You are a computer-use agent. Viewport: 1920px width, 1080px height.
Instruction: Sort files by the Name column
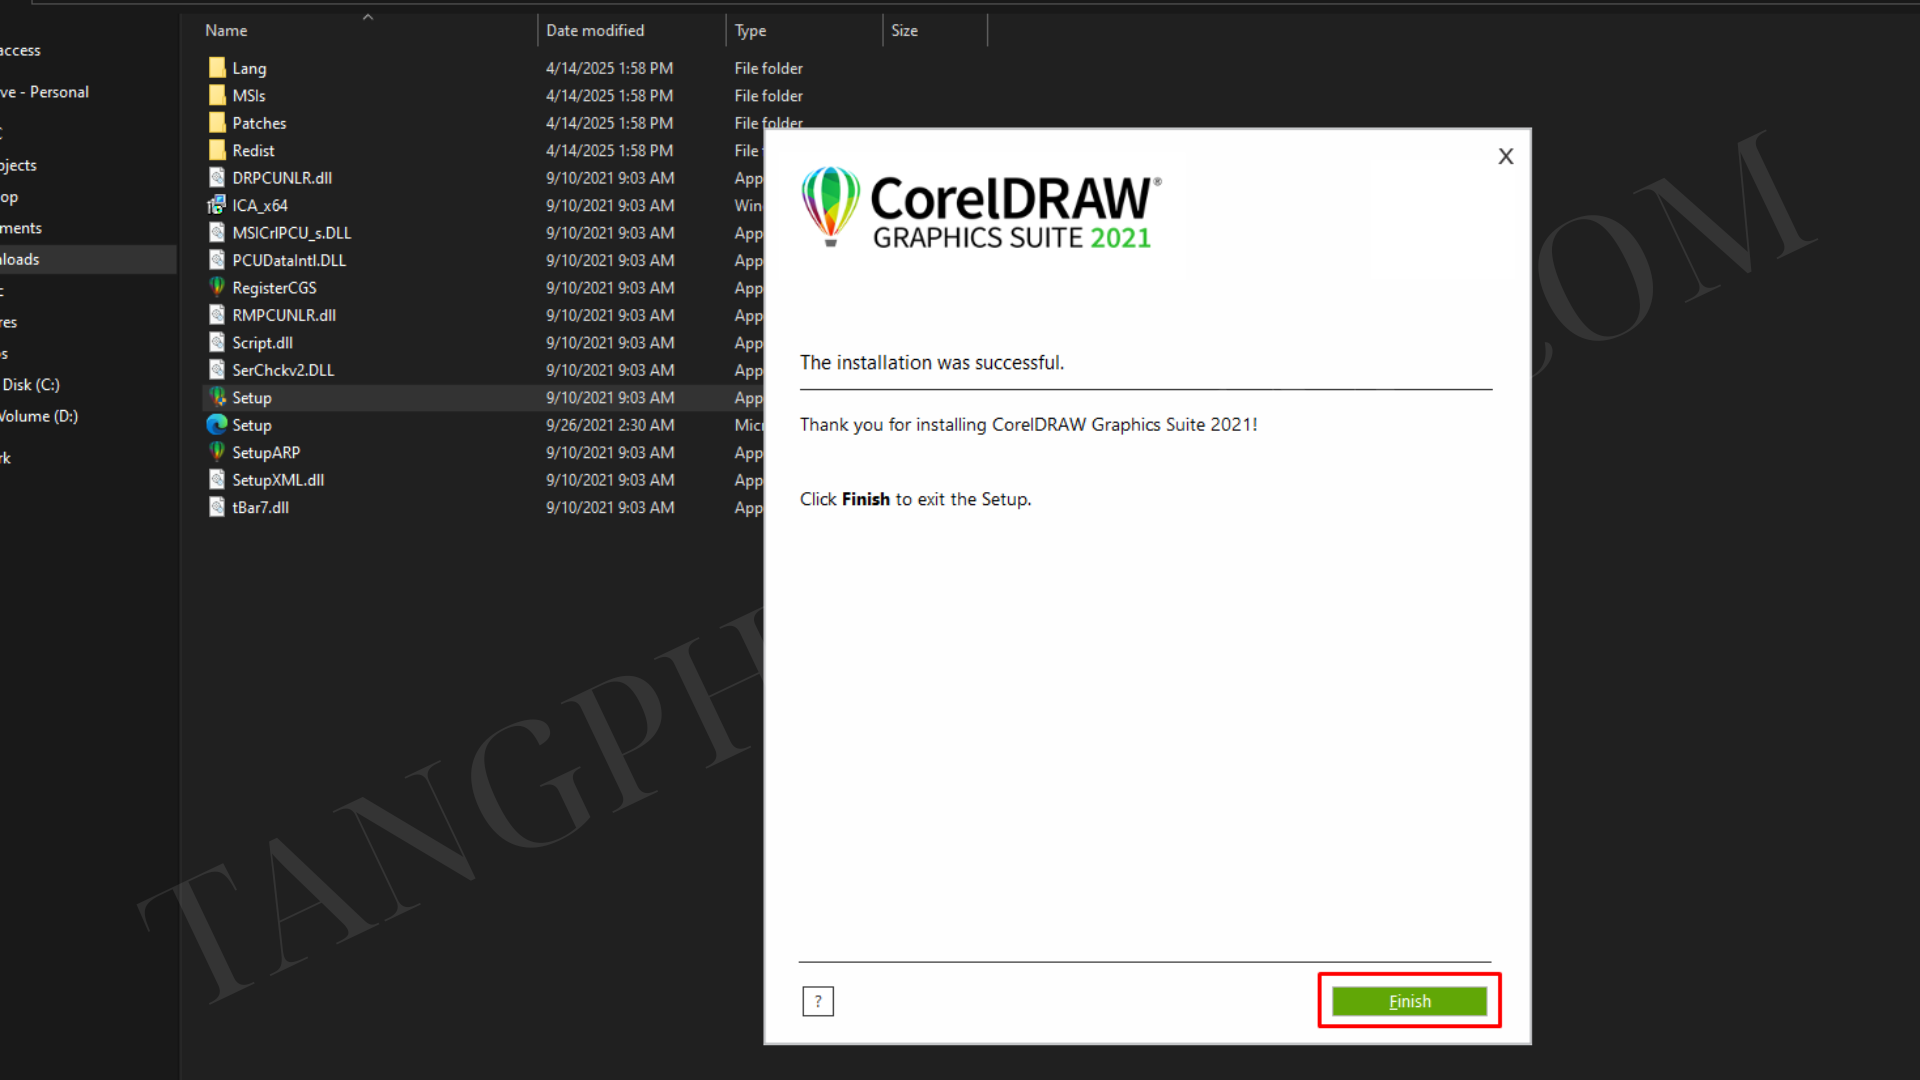pos(226,31)
